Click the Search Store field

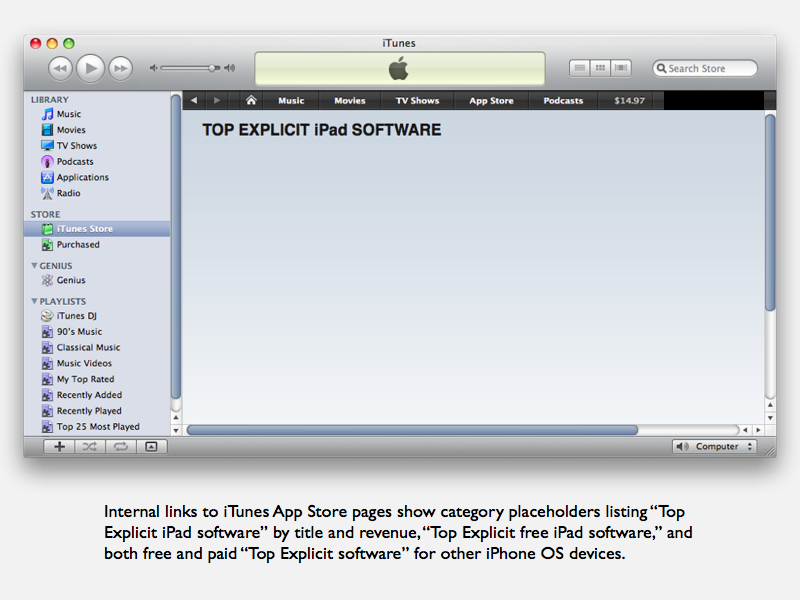pos(705,68)
